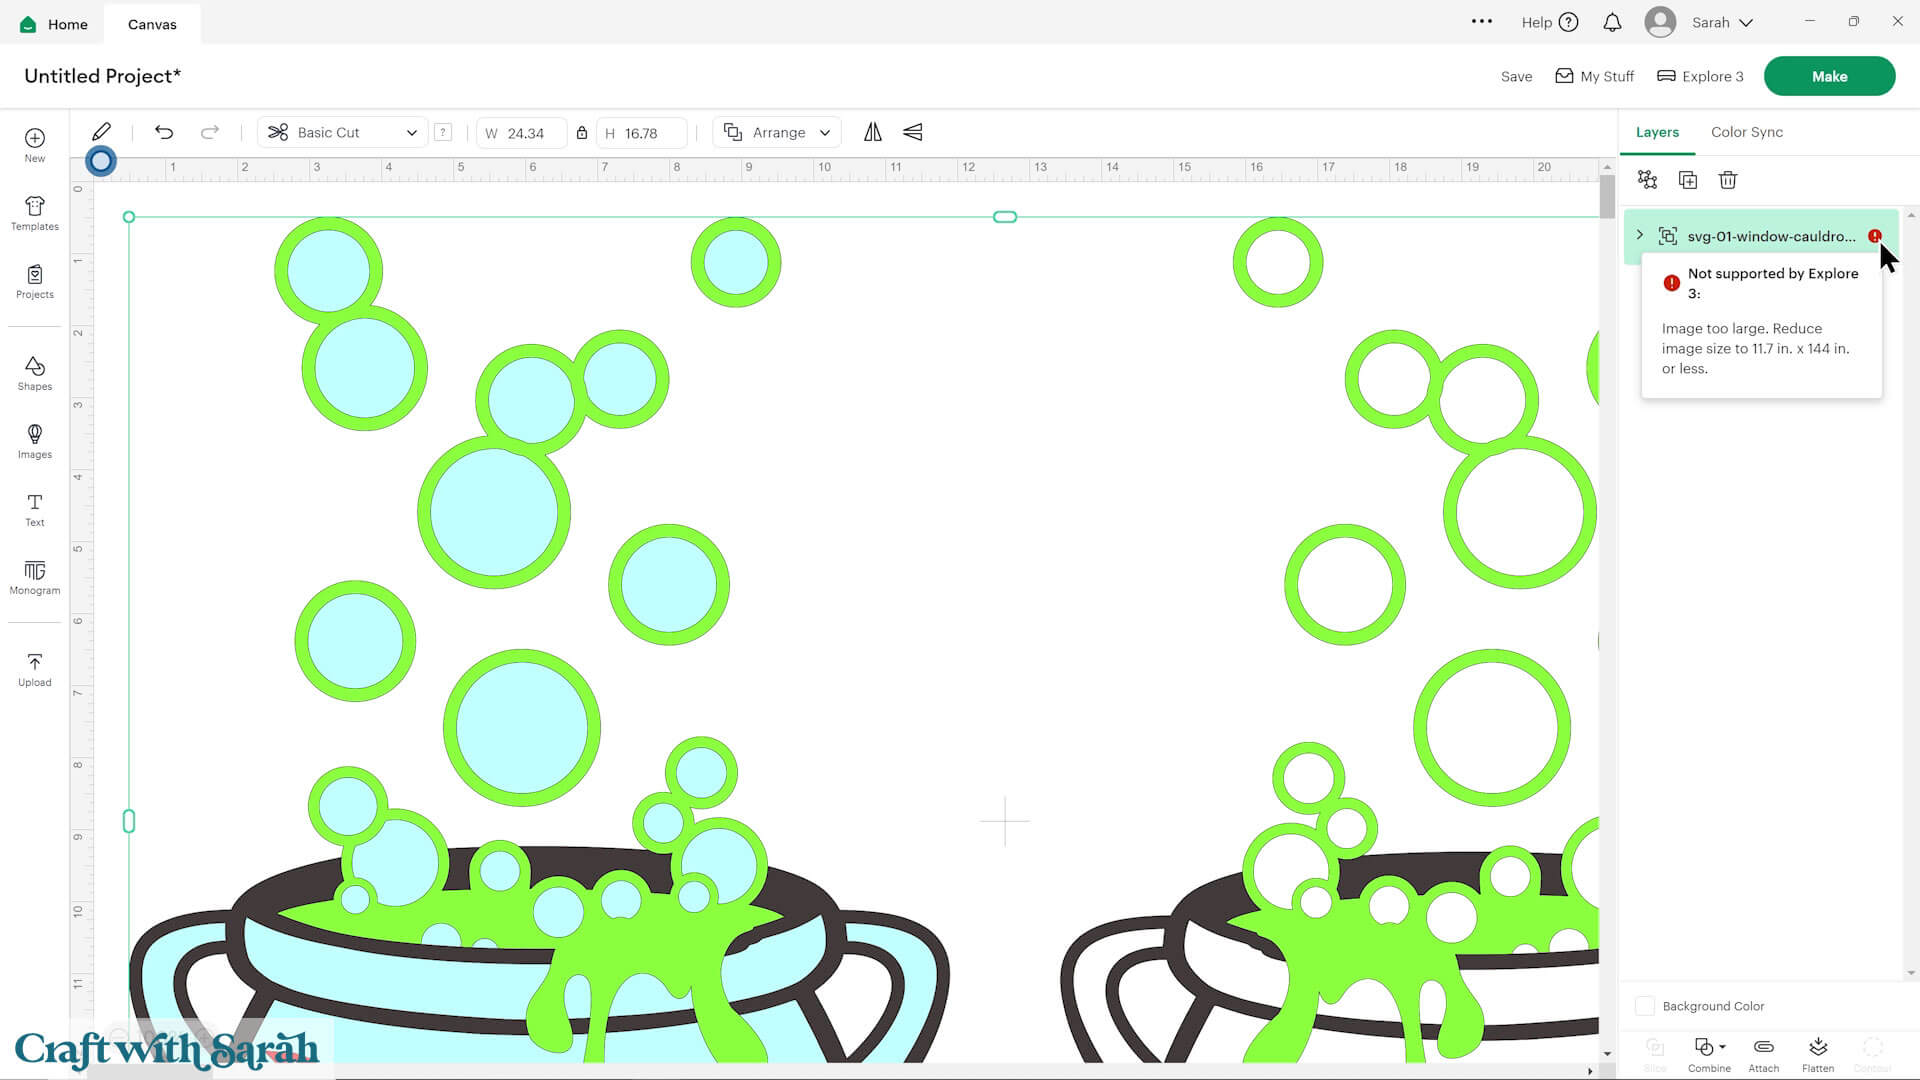Open the Templates panel
This screenshot has height=1080, width=1920.
(34, 213)
